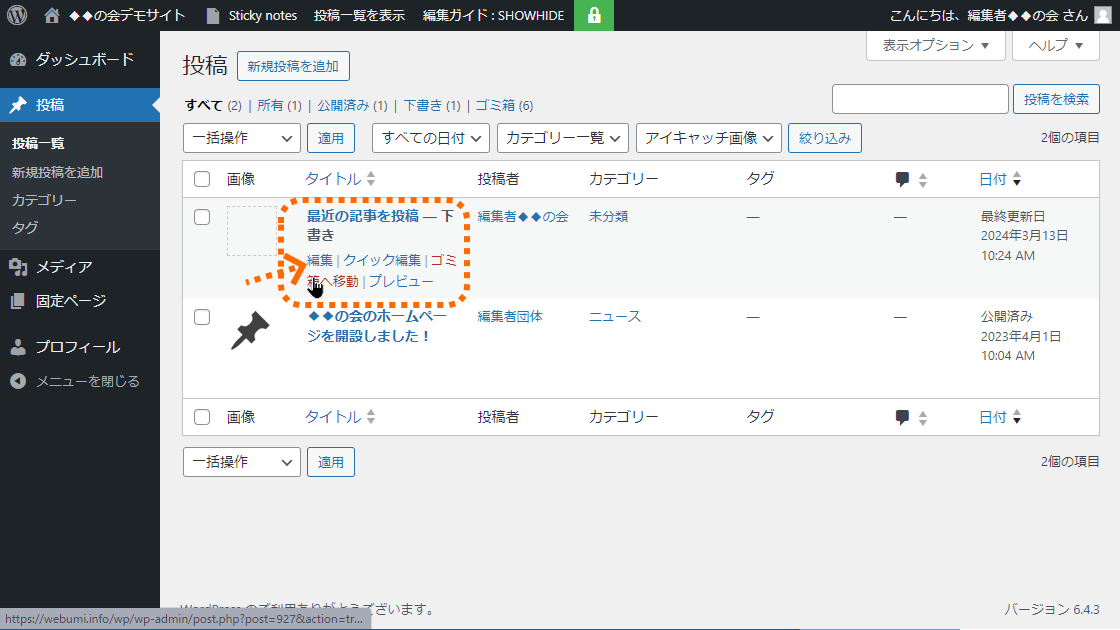The height and width of the screenshot is (630, 1120).
Task: Click the home icon for the demo site
Action: (x=53, y=15)
